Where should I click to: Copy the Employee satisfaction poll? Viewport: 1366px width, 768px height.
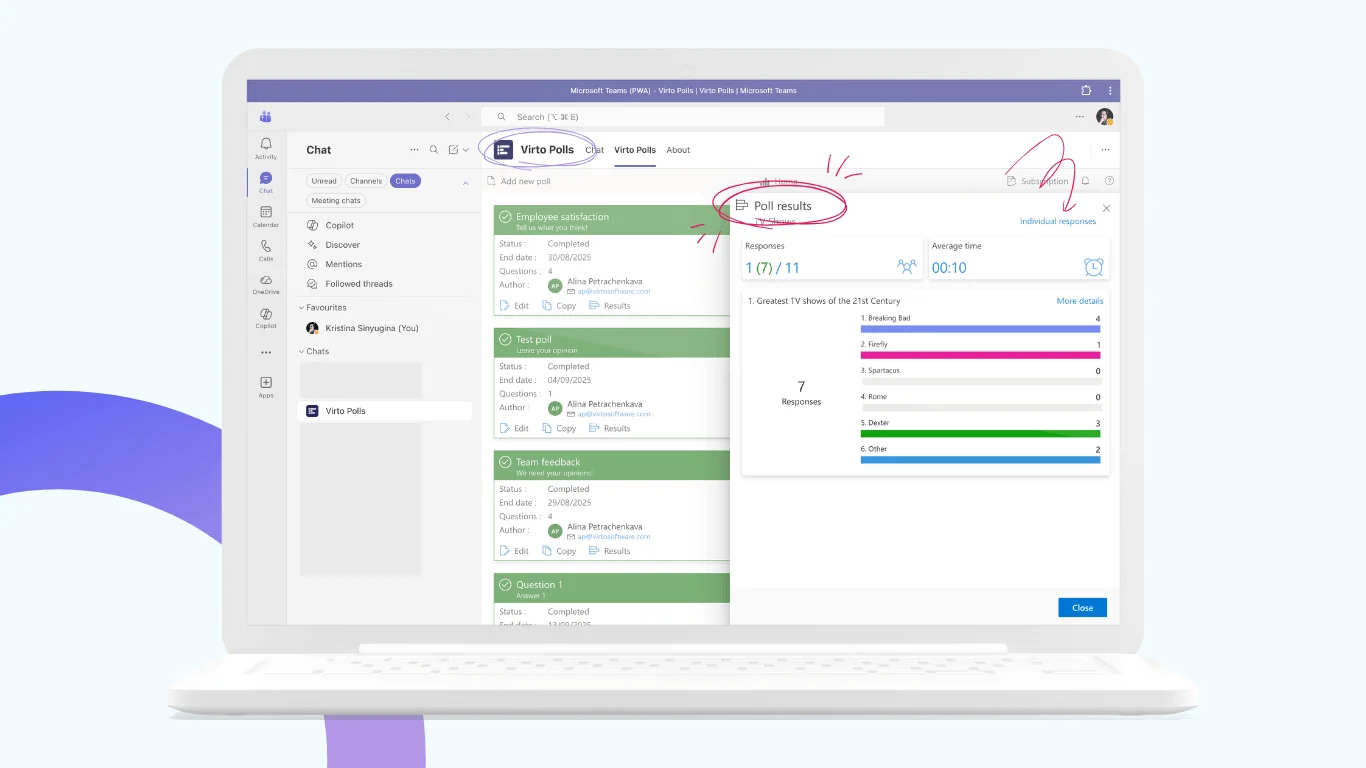(559, 306)
